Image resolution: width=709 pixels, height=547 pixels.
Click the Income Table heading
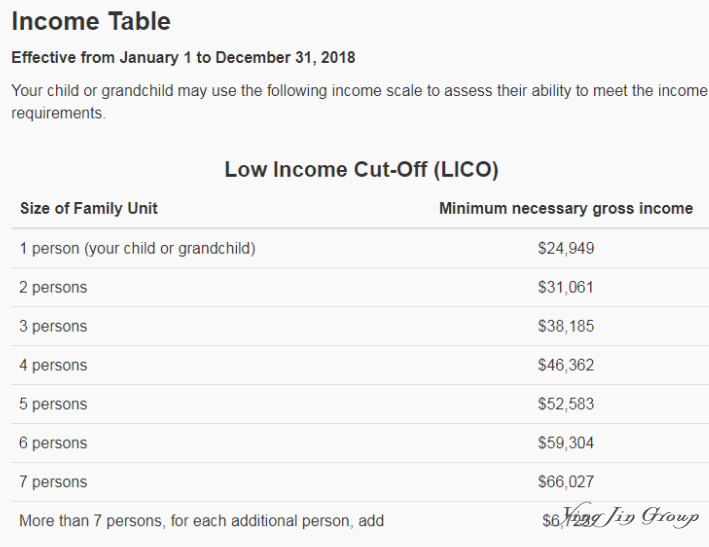coord(91,21)
